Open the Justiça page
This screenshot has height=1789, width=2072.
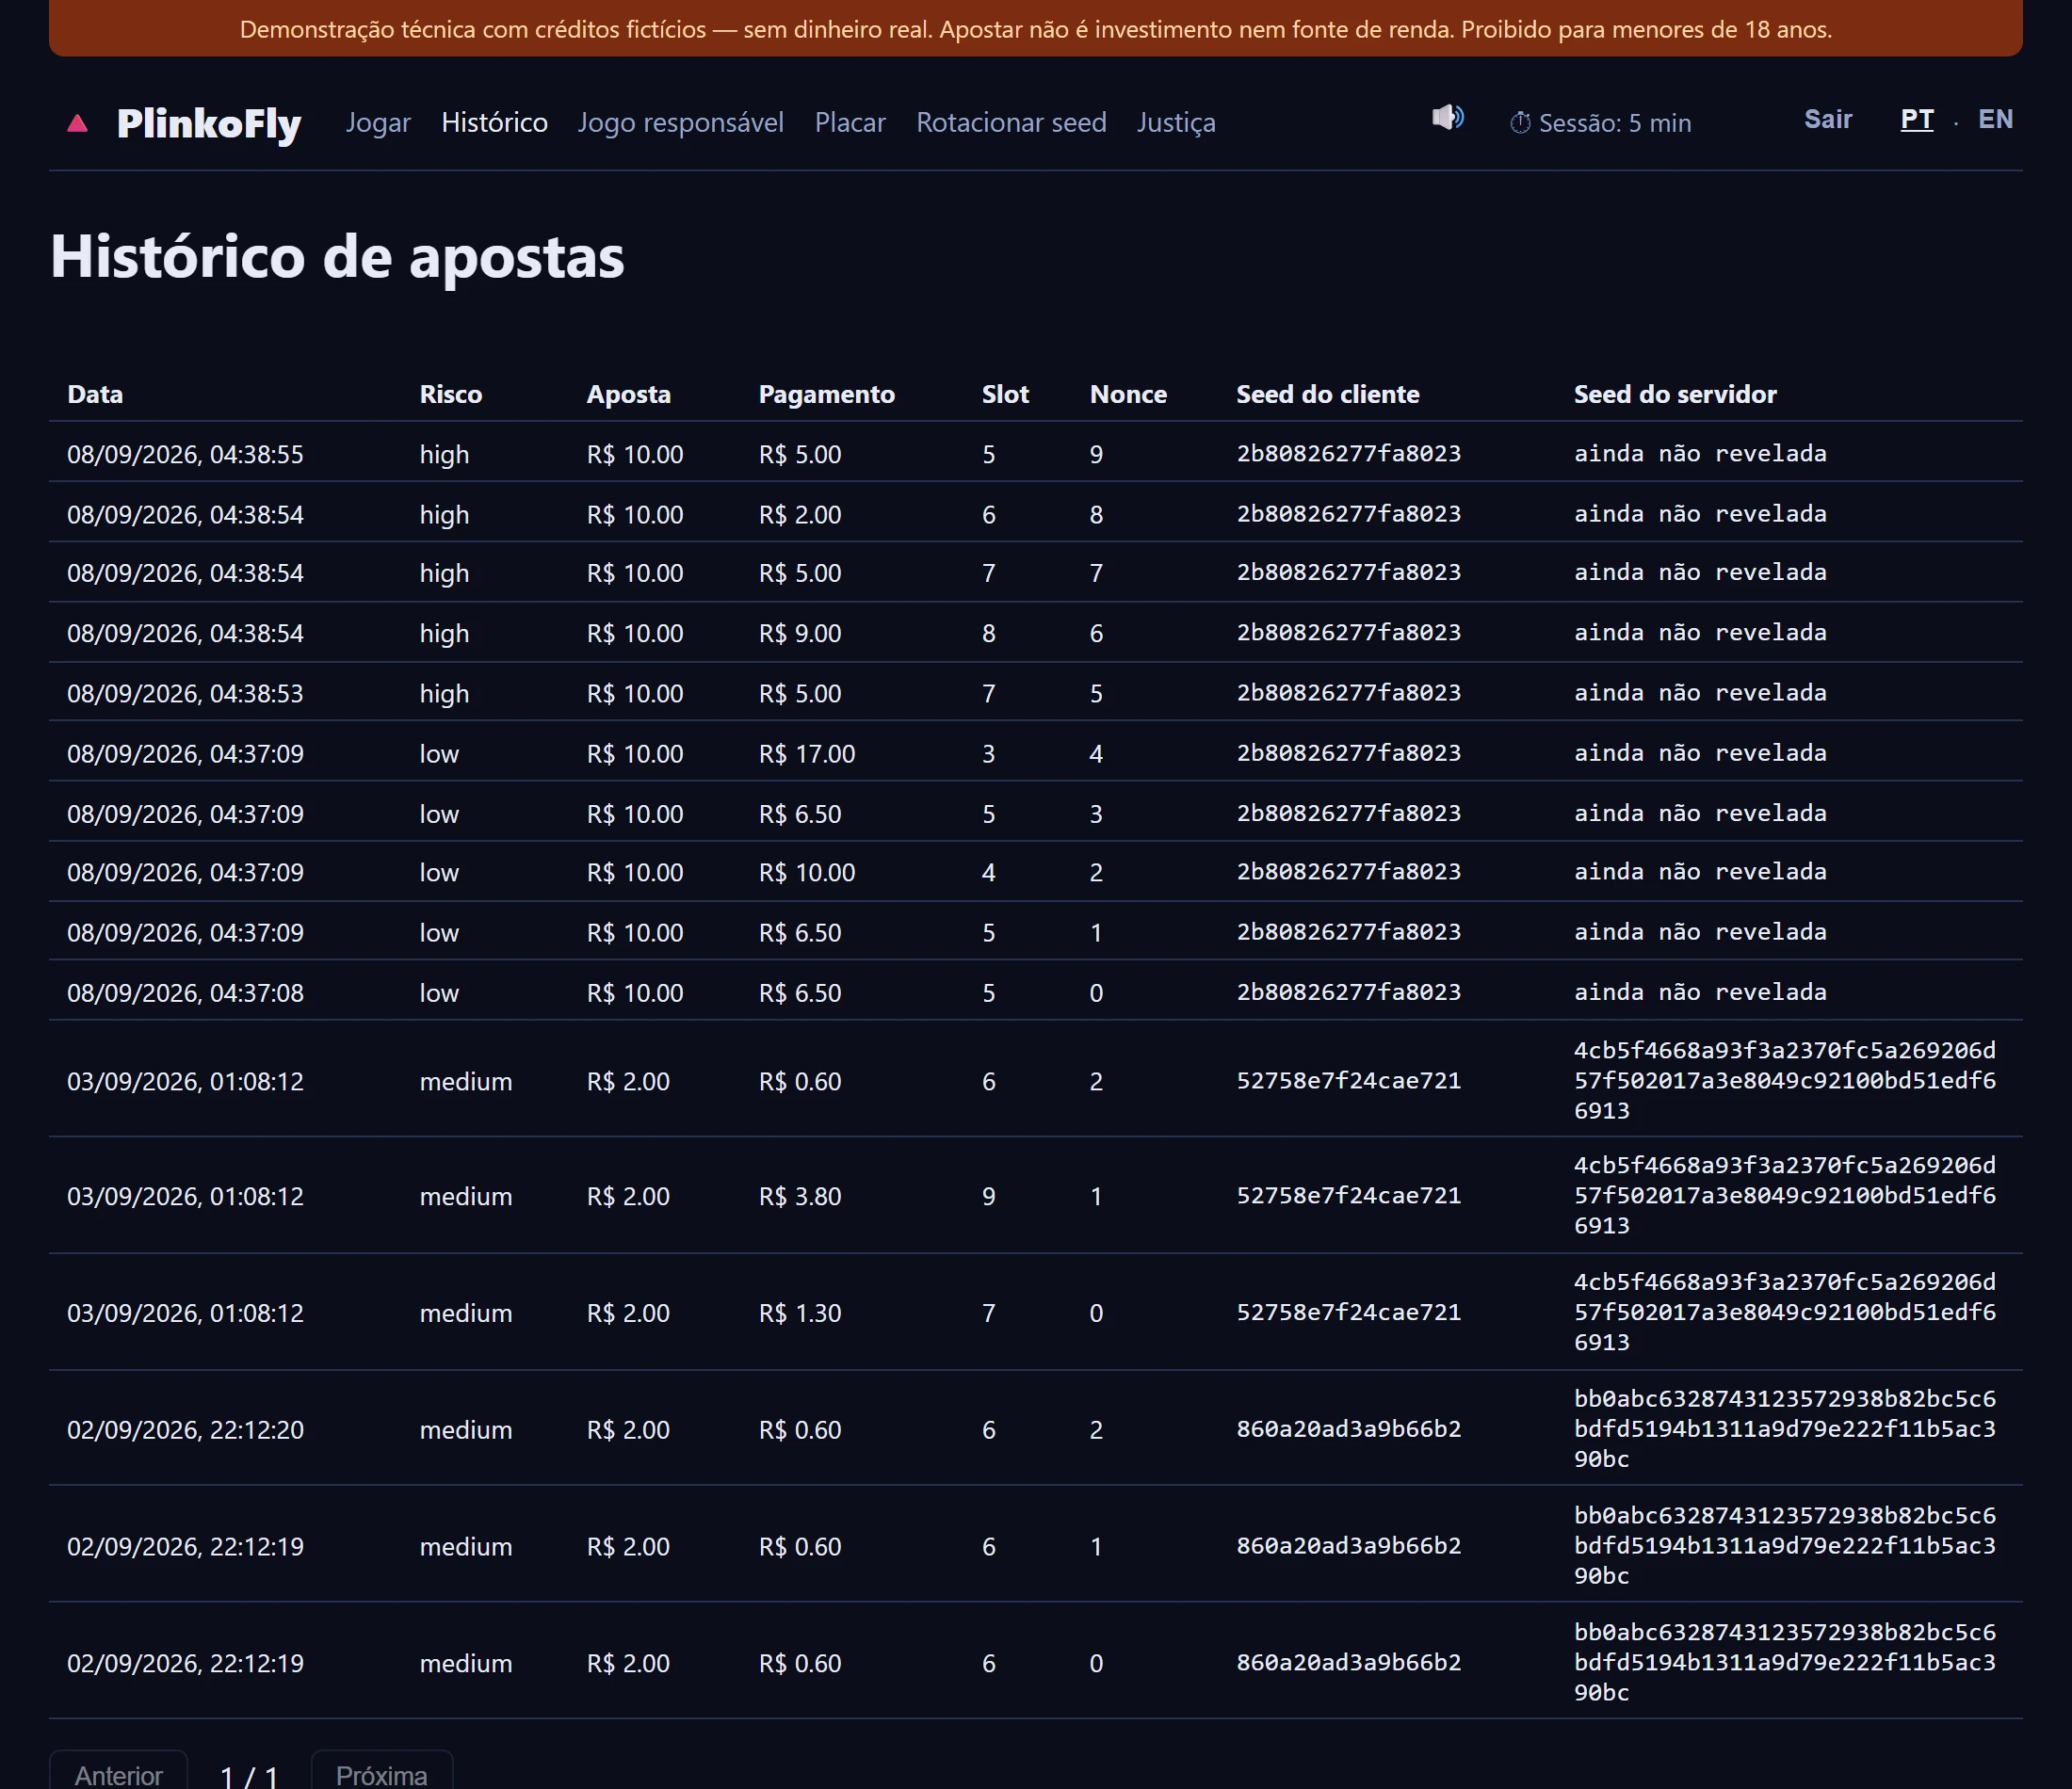point(1176,122)
